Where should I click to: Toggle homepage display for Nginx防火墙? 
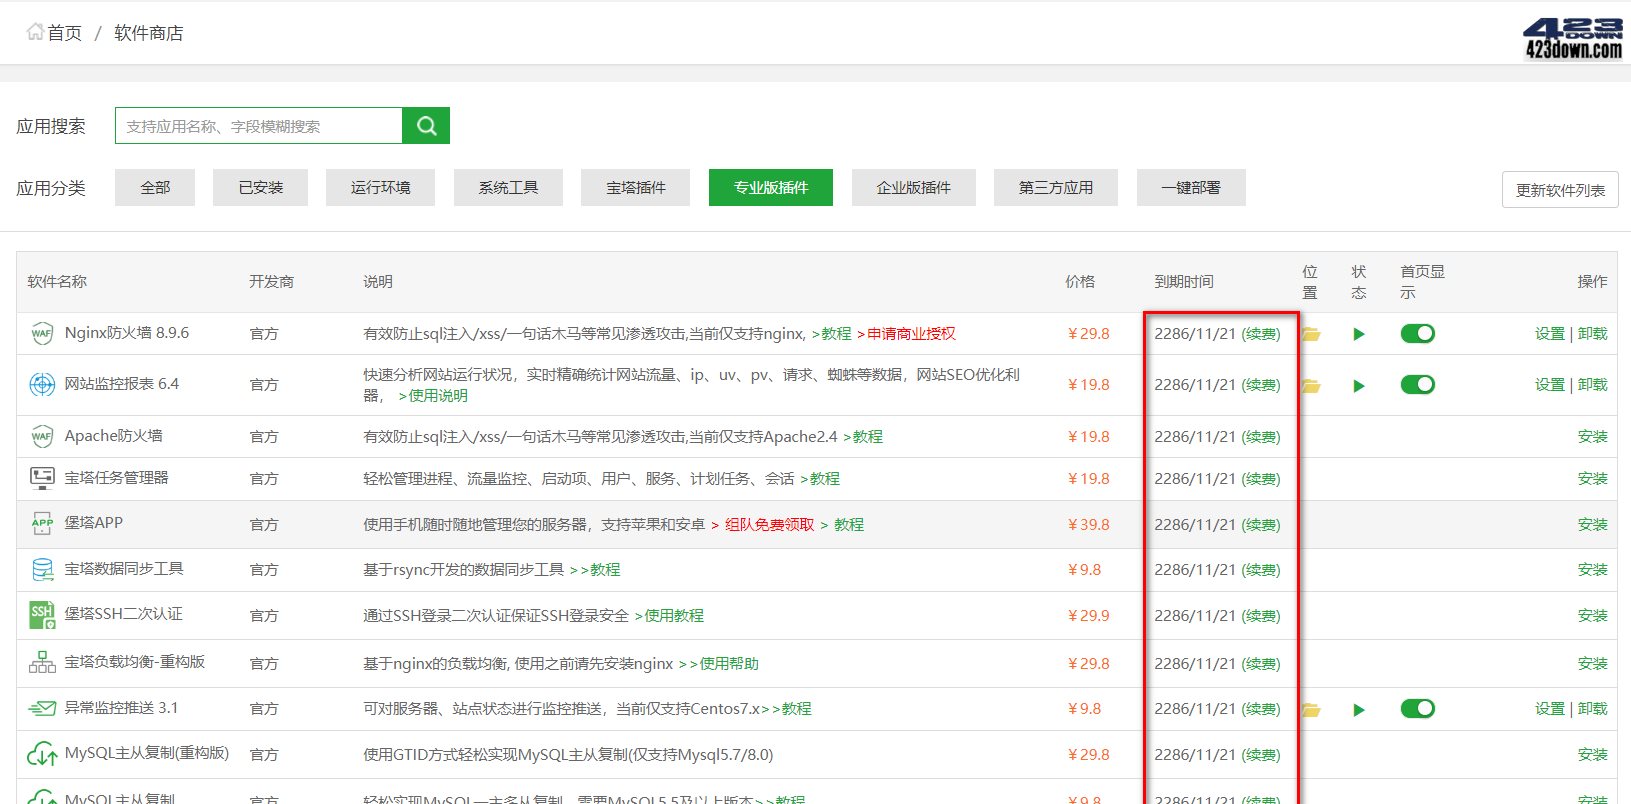(x=1417, y=334)
